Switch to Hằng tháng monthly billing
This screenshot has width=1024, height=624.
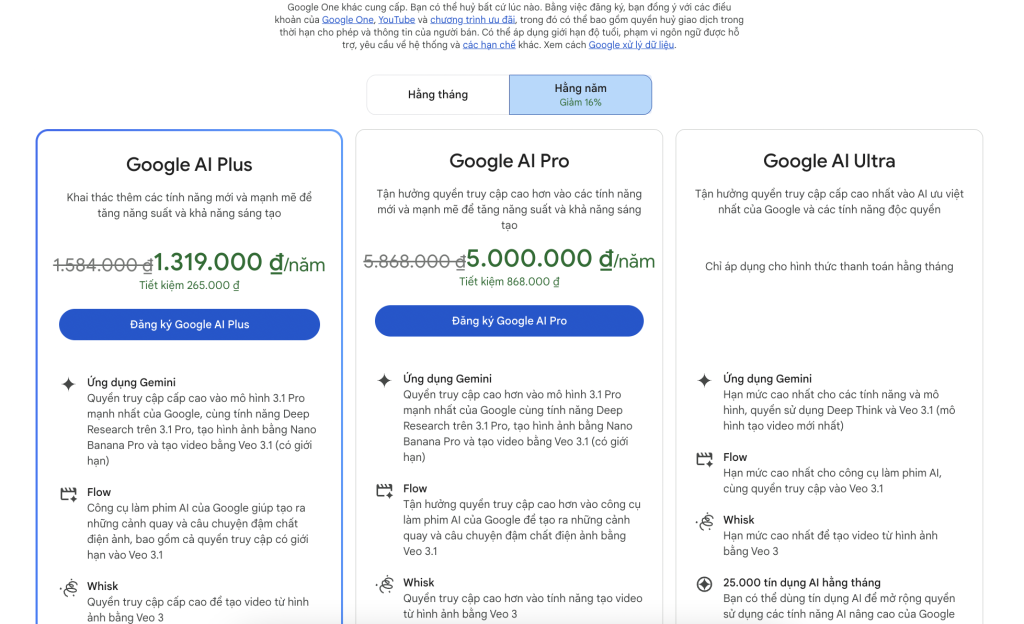437,95
